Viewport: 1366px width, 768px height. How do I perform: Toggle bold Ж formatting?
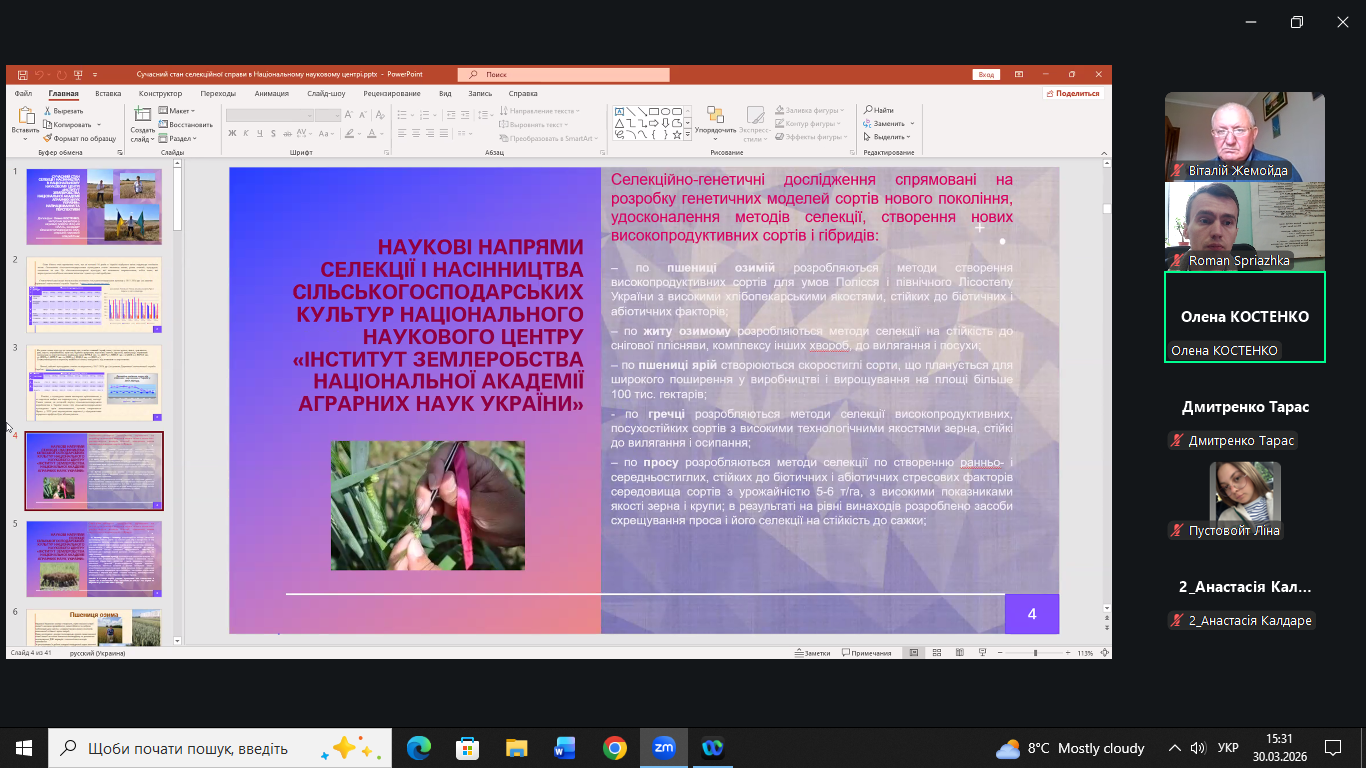point(233,133)
